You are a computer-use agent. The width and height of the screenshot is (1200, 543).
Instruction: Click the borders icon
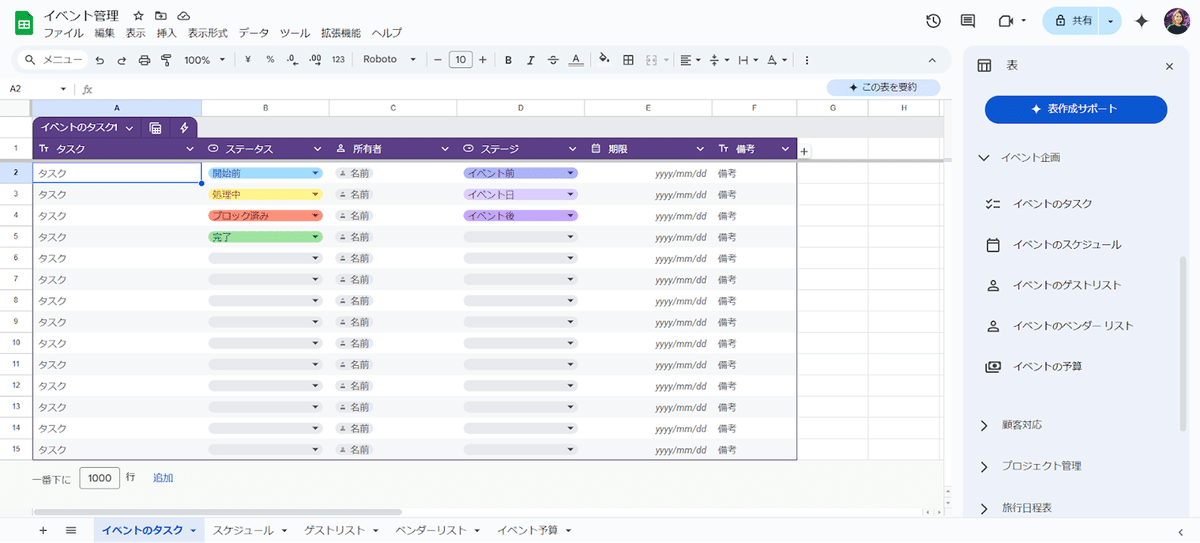point(628,60)
